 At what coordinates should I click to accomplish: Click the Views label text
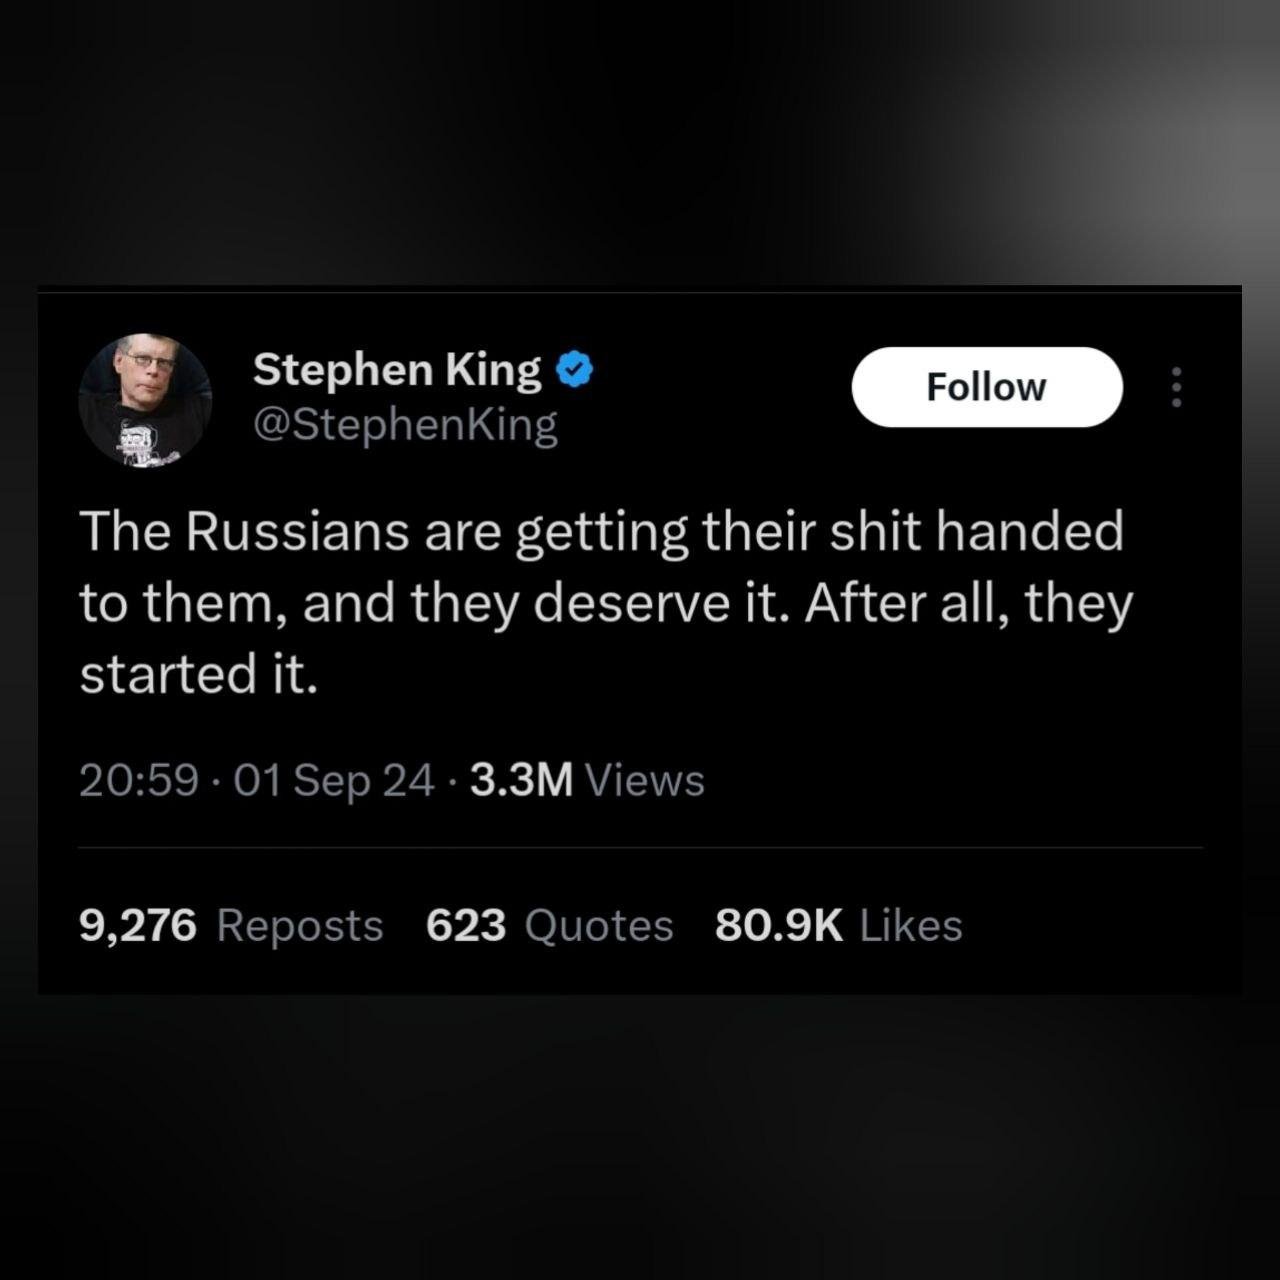(x=645, y=780)
